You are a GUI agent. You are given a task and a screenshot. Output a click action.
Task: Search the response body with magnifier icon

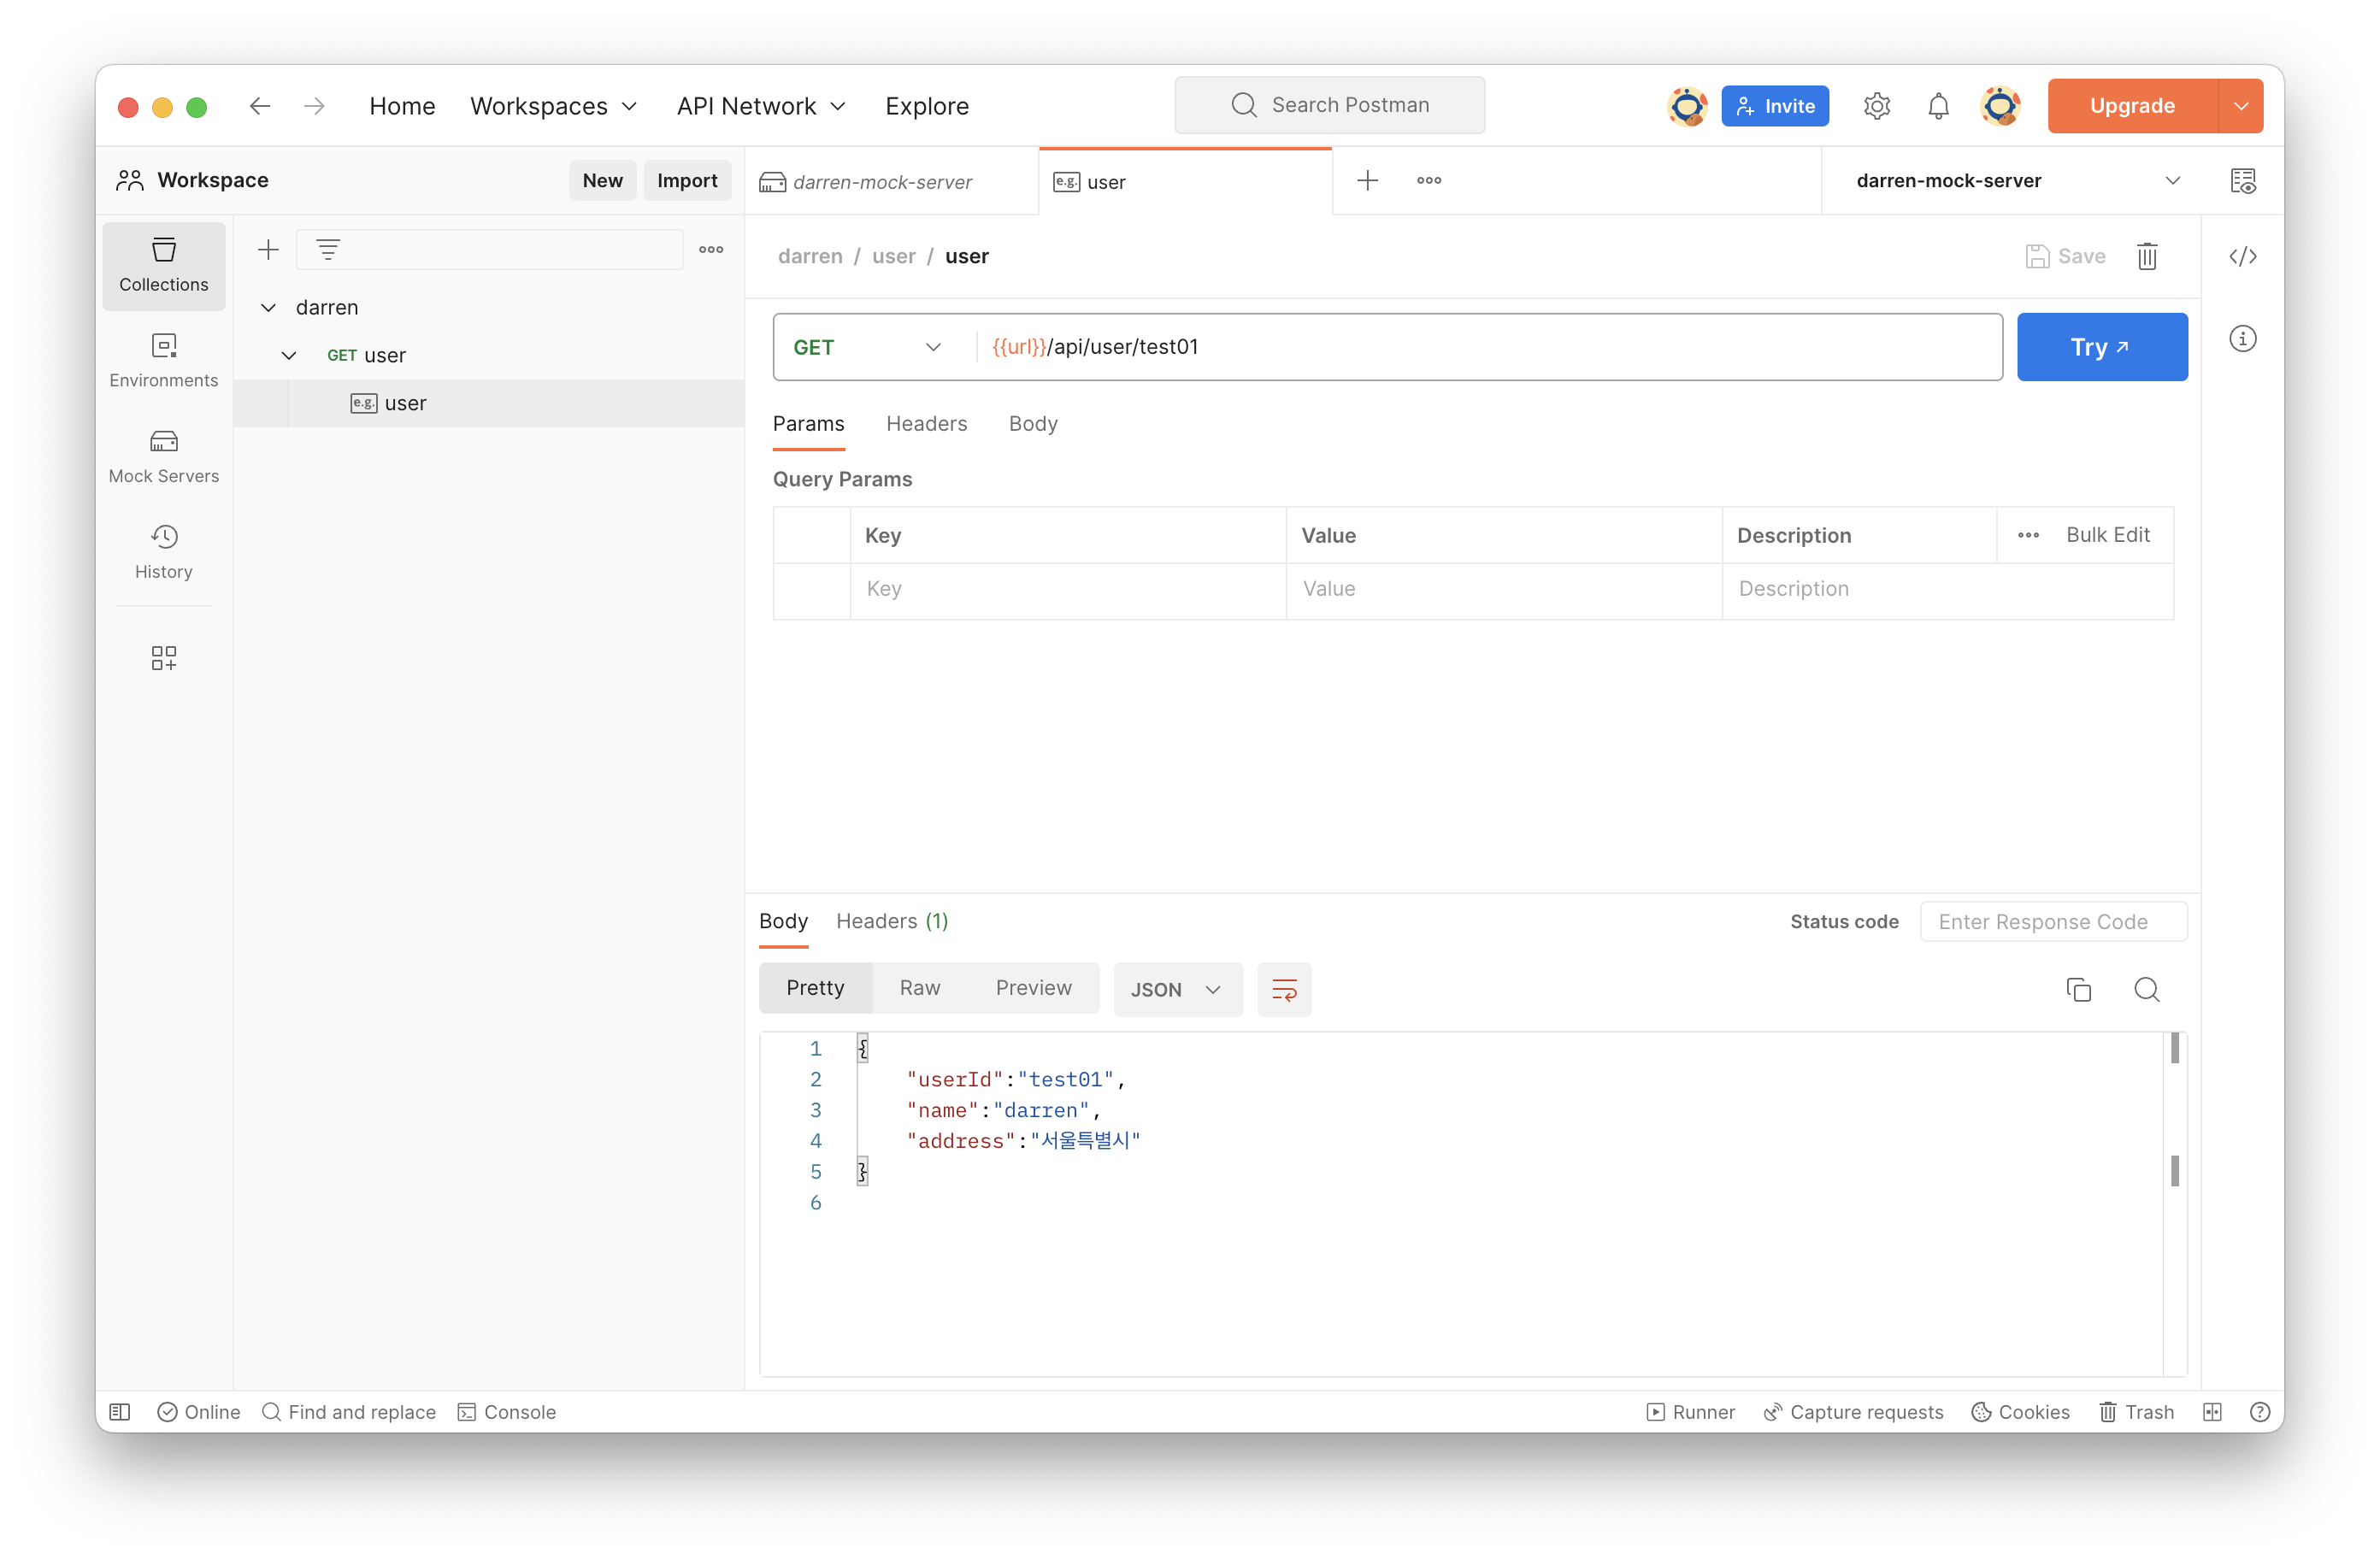coord(2146,989)
